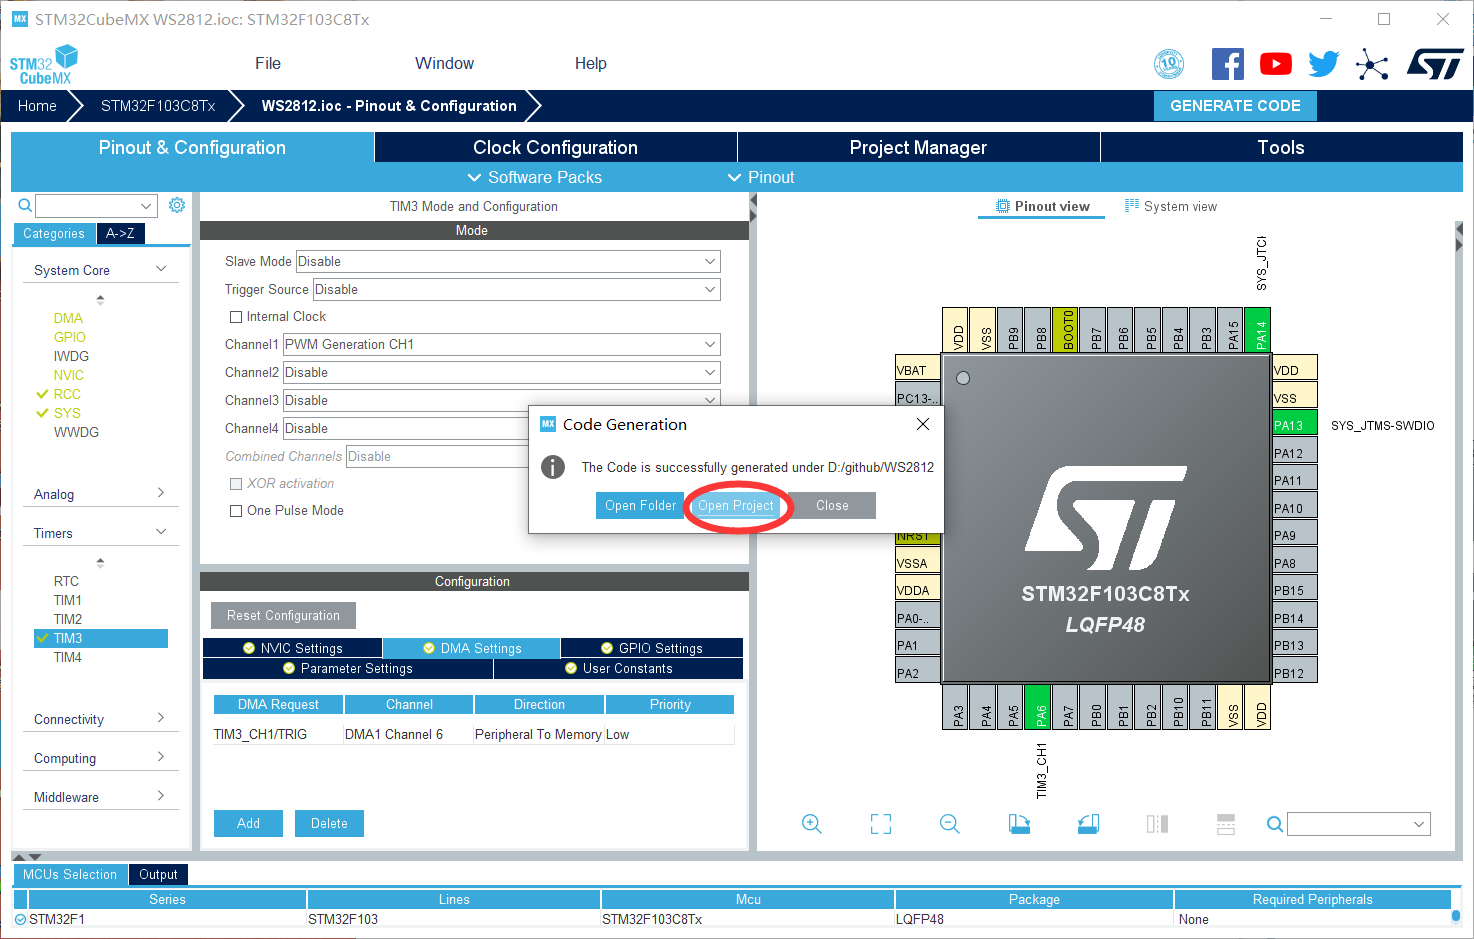The image size is (1474, 939).
Task: Toggle the One Pulse Mode checkbox
Action: click(236, 511)
